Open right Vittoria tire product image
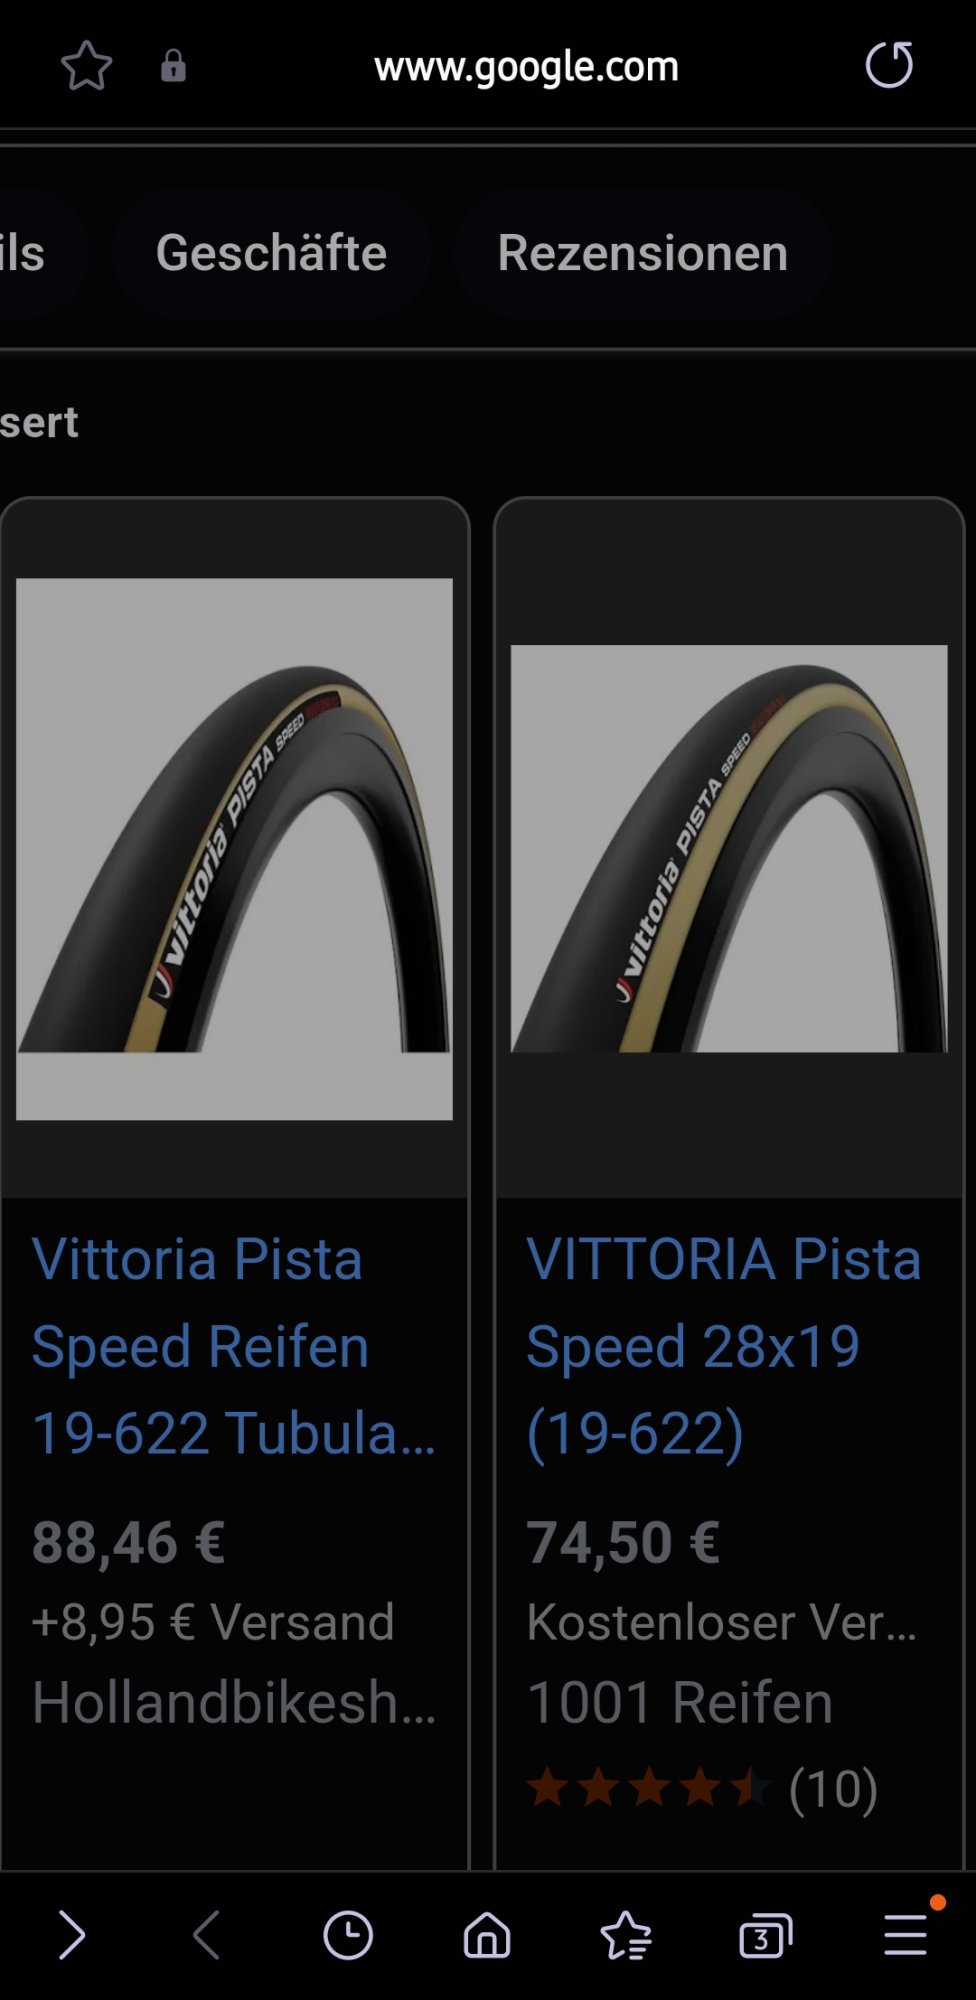This screenshot has height=2000, width=976. pyautogui.click(x=729, y=848)
